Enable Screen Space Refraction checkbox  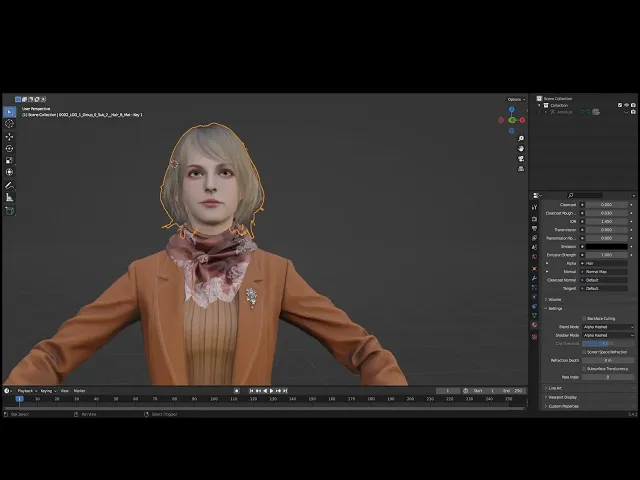pos(584,352)
